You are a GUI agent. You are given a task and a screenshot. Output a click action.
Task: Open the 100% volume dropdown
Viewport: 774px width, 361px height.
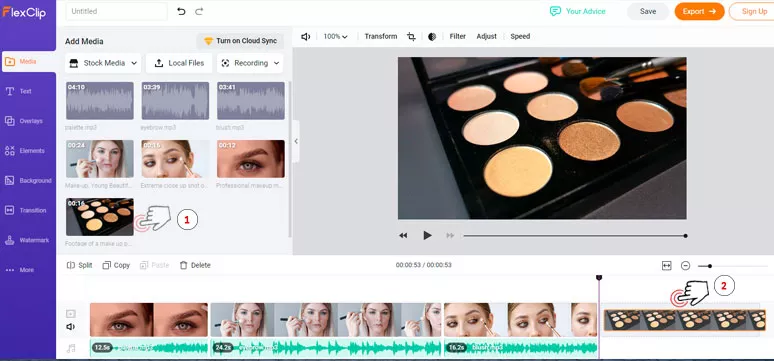click(x=336, y=37)
